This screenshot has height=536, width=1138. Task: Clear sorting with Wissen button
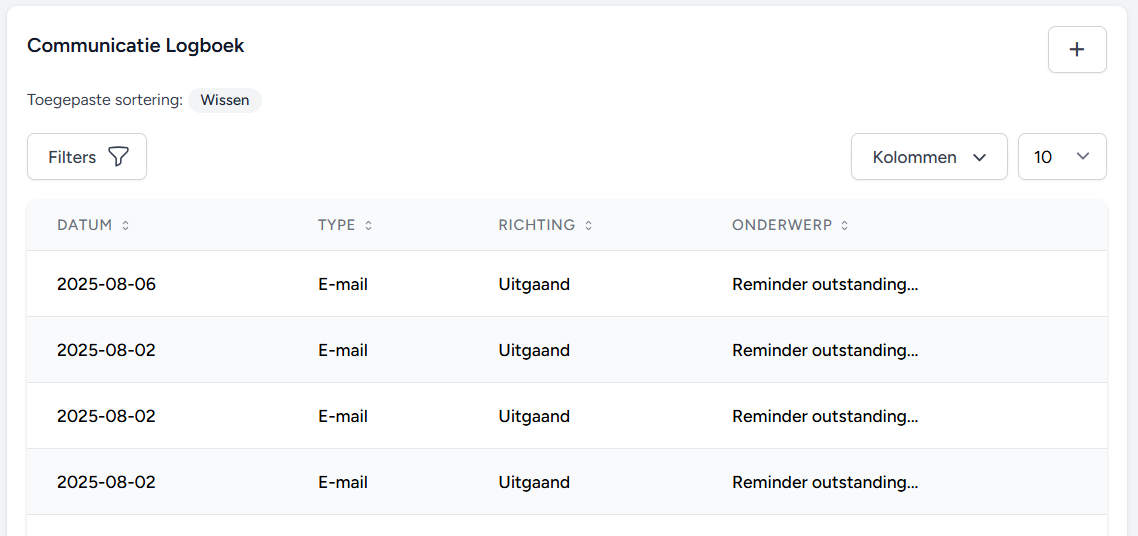tap(225, 100)
